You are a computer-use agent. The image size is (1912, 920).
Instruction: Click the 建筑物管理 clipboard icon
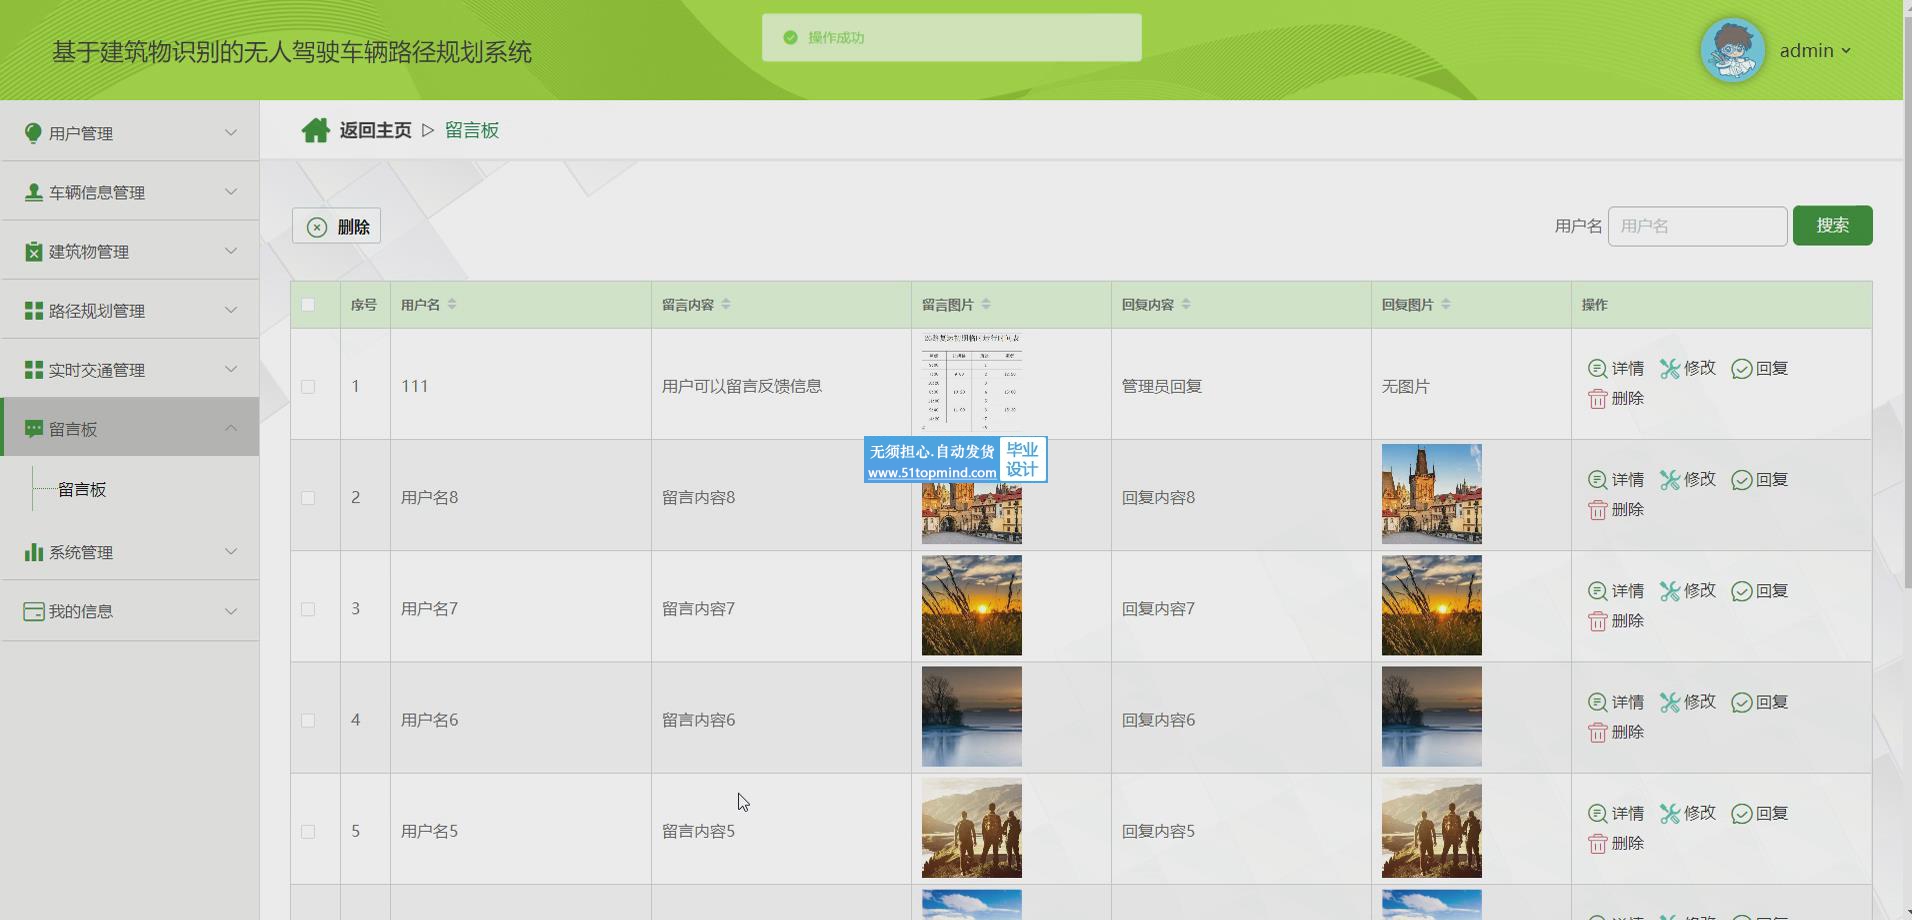click(x=33, y=251)
